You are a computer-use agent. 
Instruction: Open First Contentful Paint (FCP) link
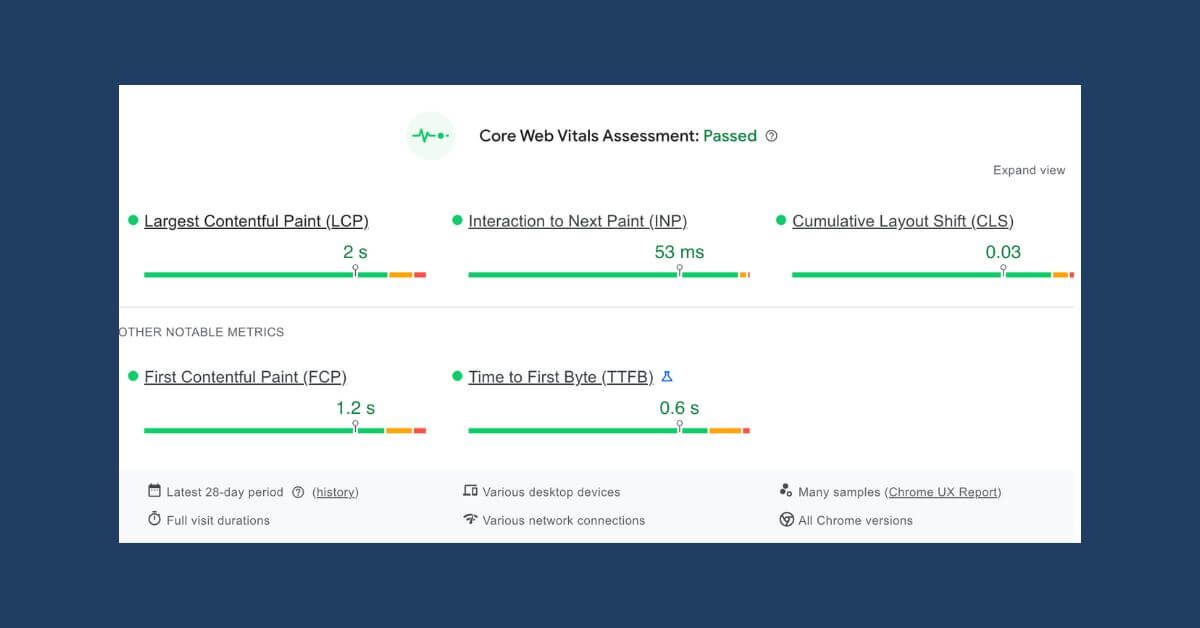245,377
